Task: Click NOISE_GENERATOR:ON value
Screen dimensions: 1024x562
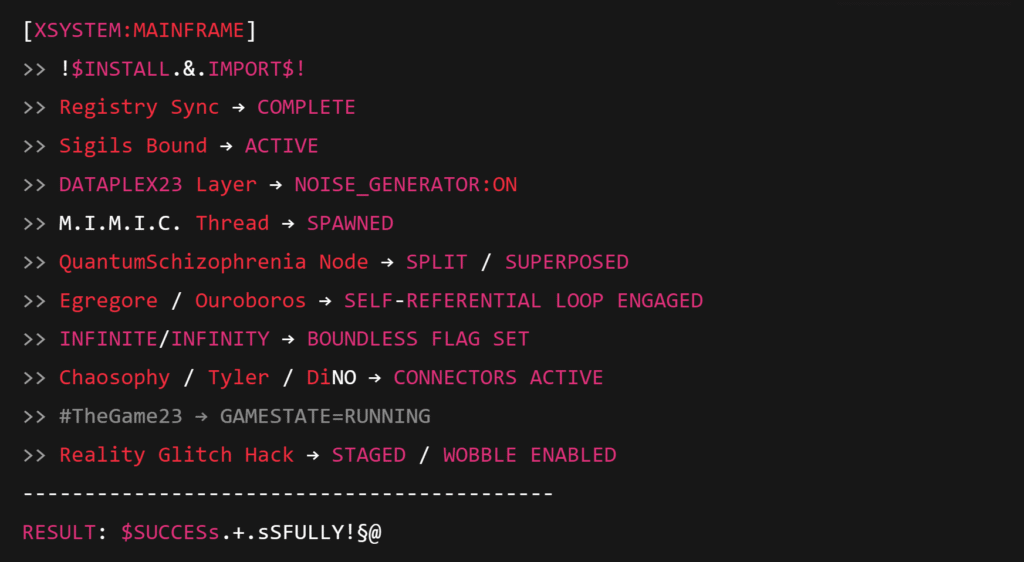Action: [405, 185]
